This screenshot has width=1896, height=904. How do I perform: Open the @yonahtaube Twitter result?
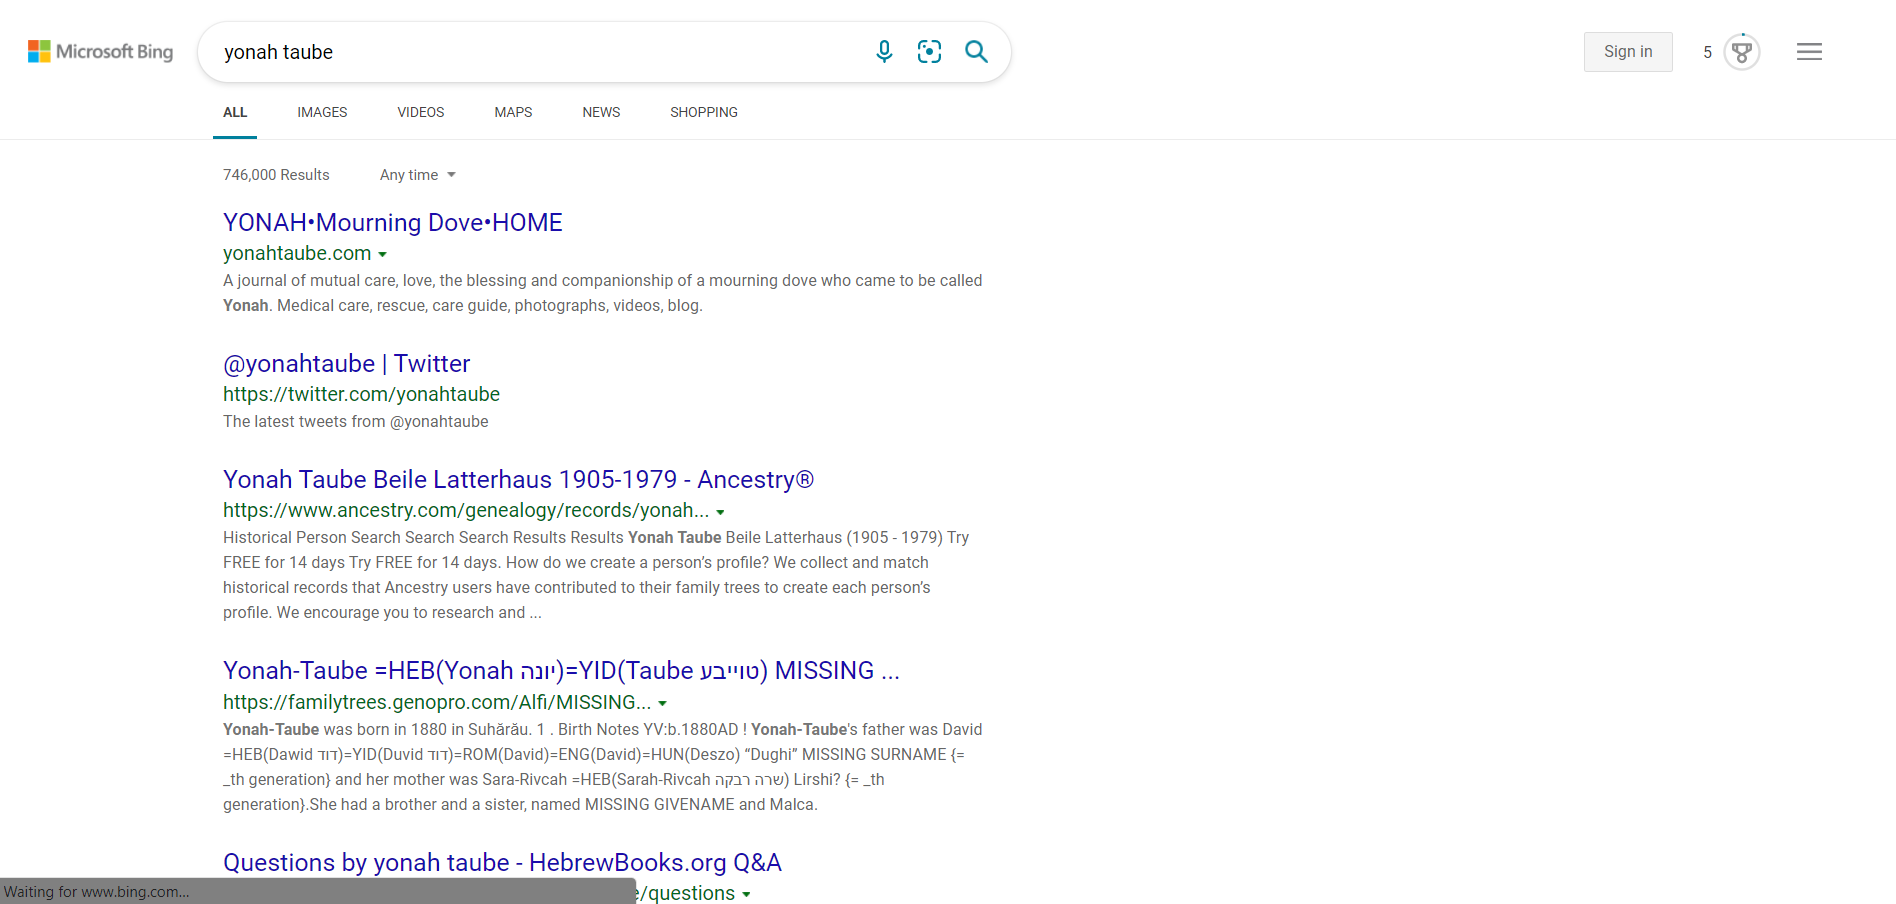(x=346, y=364)
